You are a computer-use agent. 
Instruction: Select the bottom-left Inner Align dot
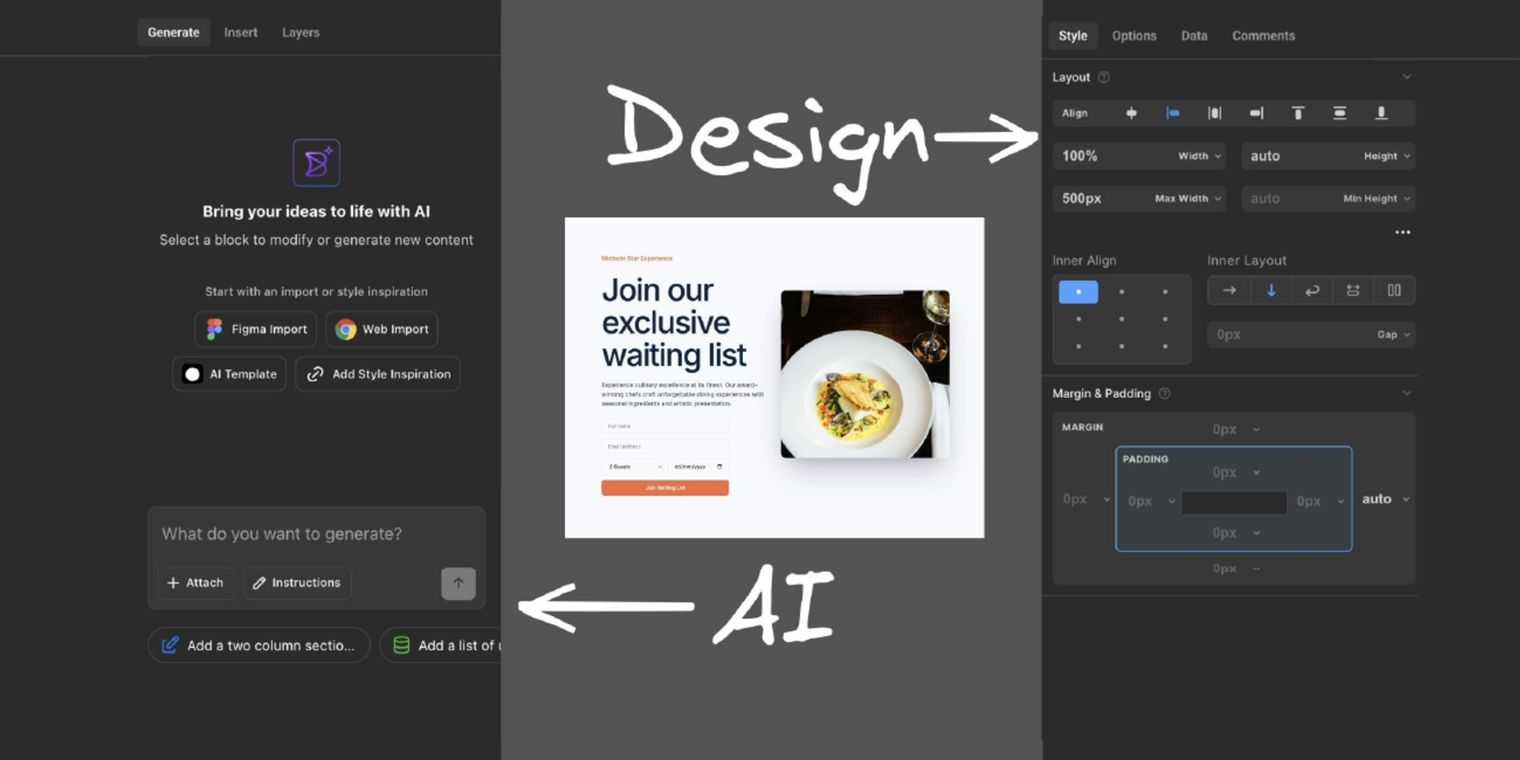[1078, 346]
